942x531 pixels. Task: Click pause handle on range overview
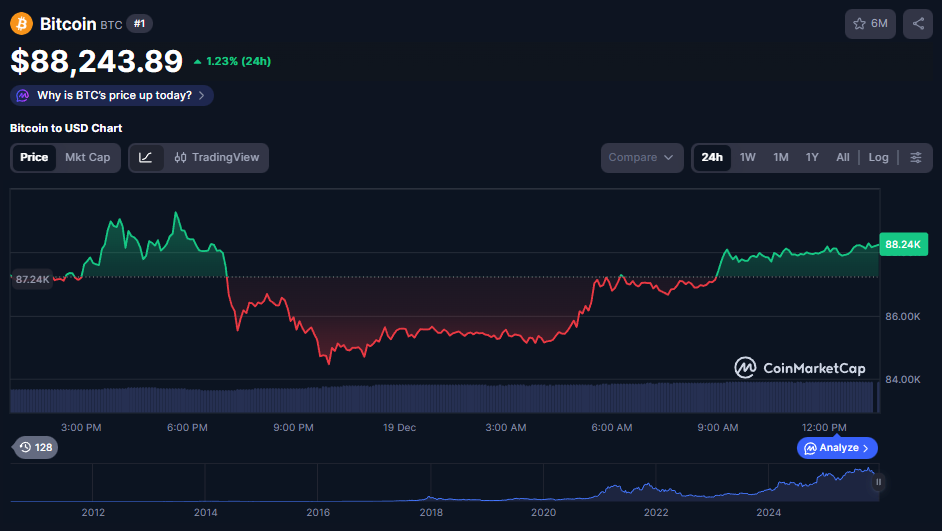click(878, 482)
